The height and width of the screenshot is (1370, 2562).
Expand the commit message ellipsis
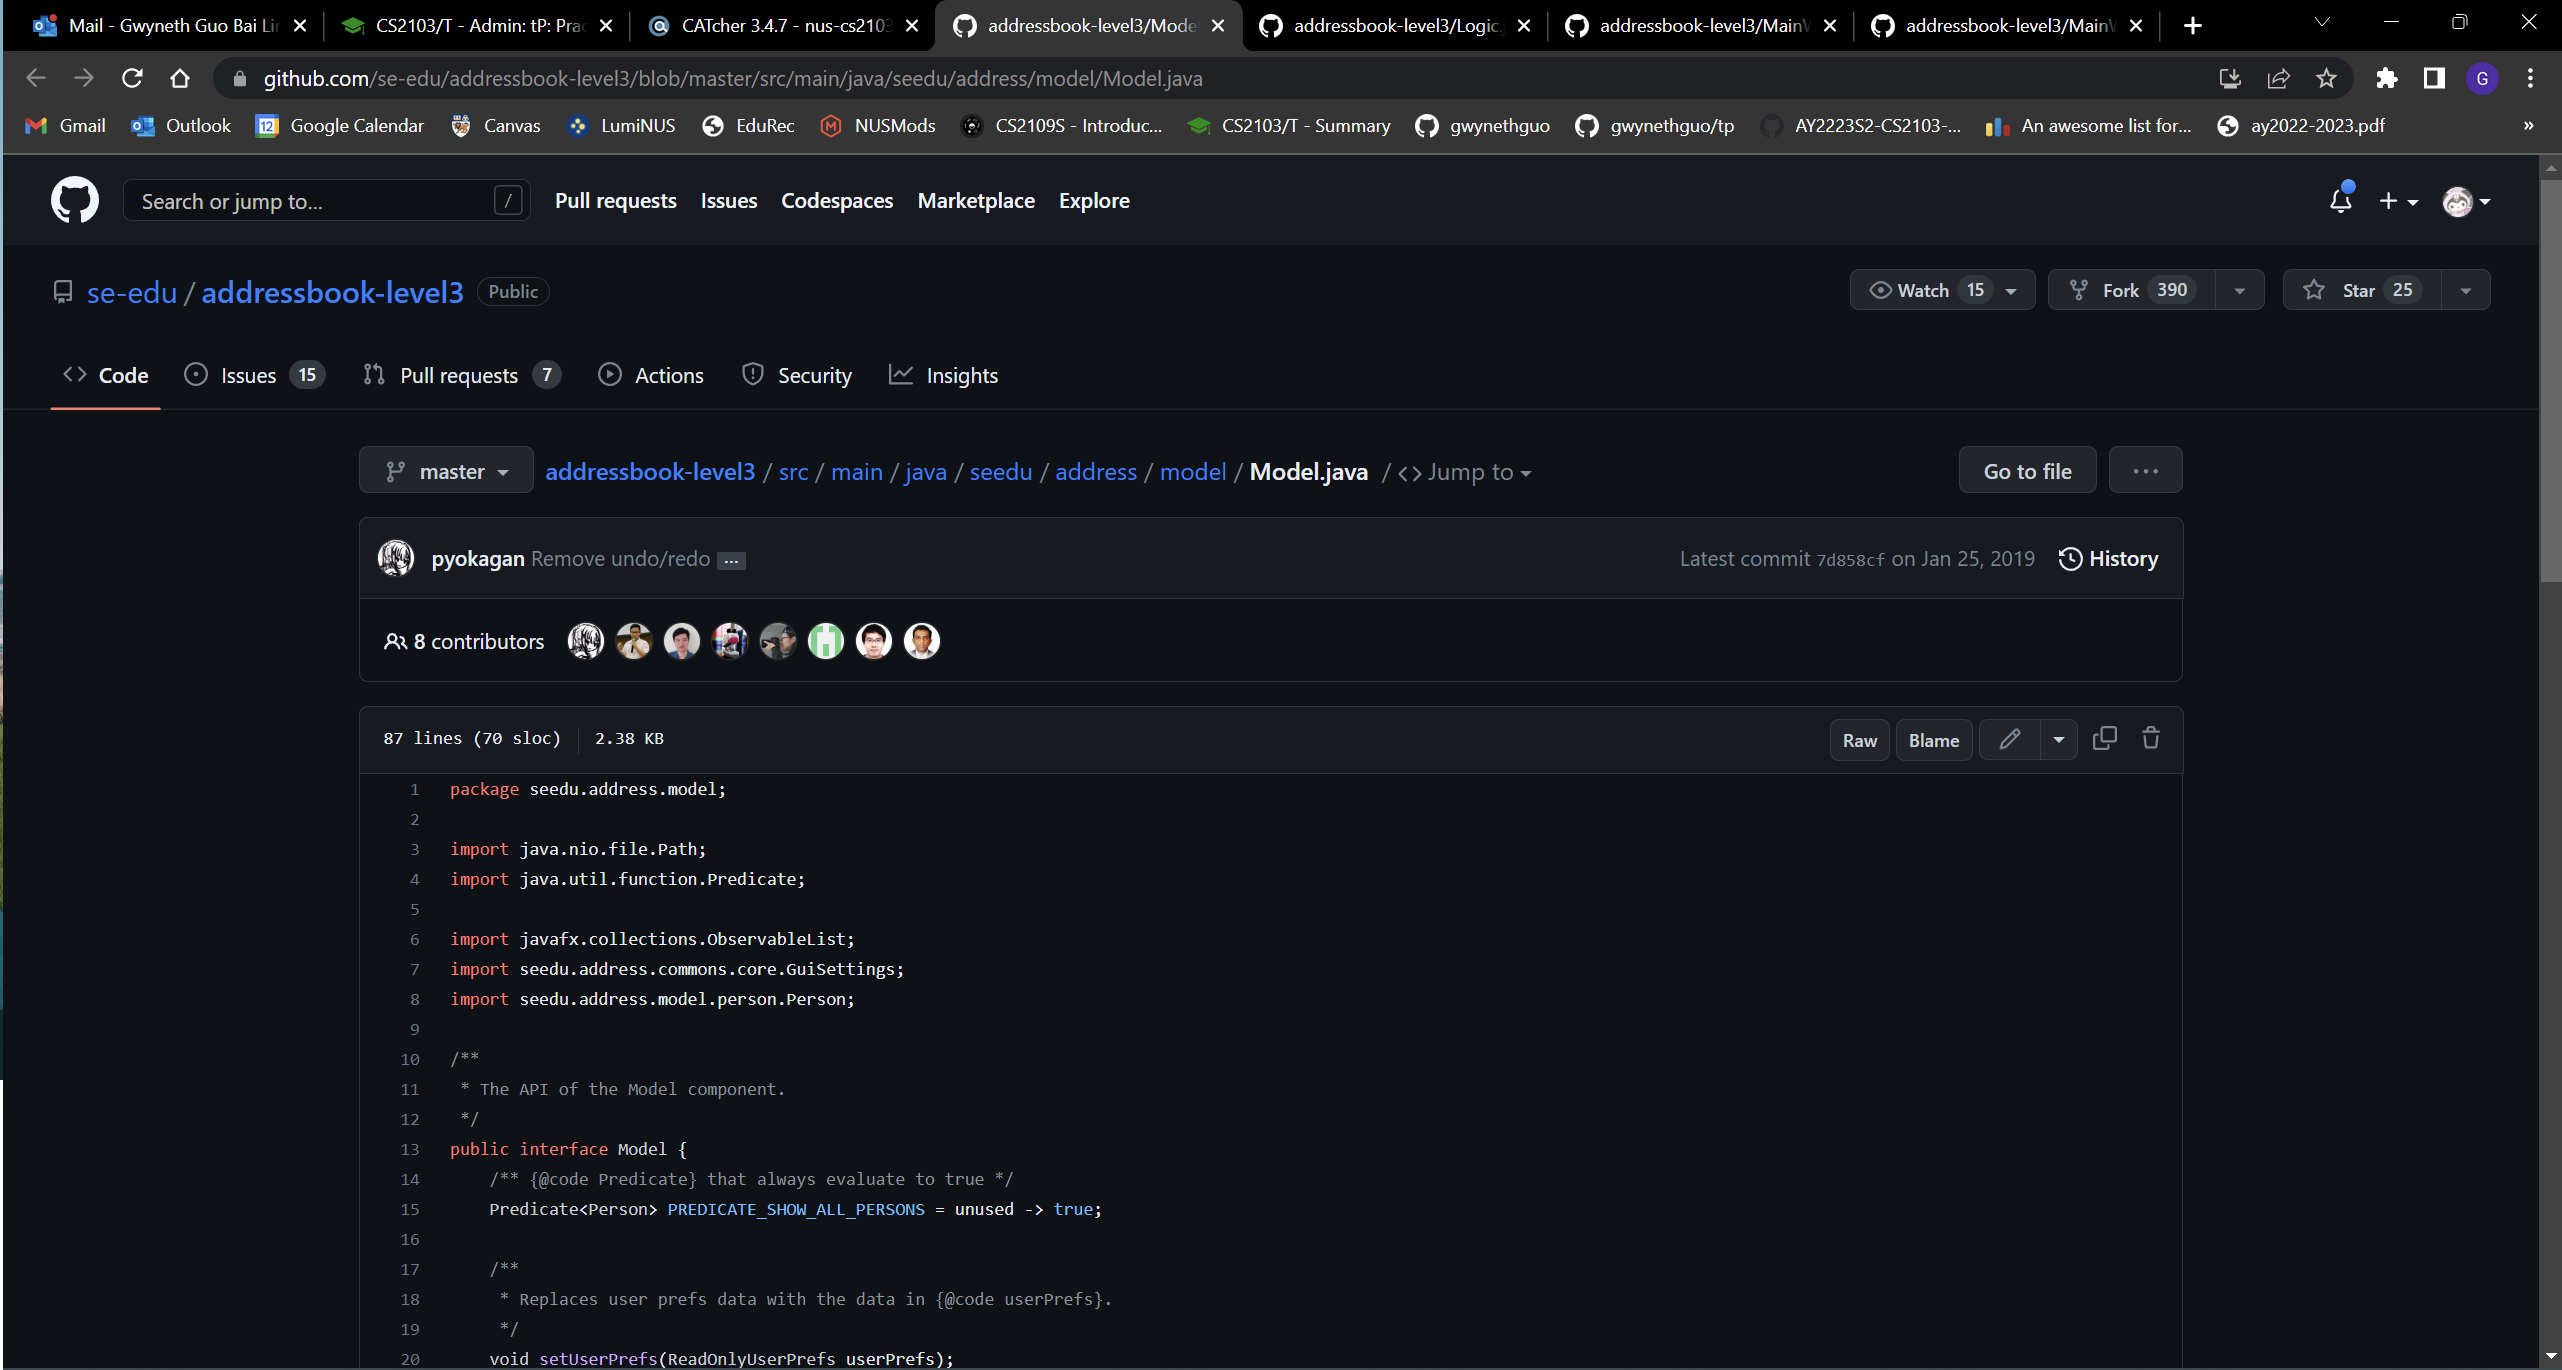pyautogui.click(x=731, y=561)
